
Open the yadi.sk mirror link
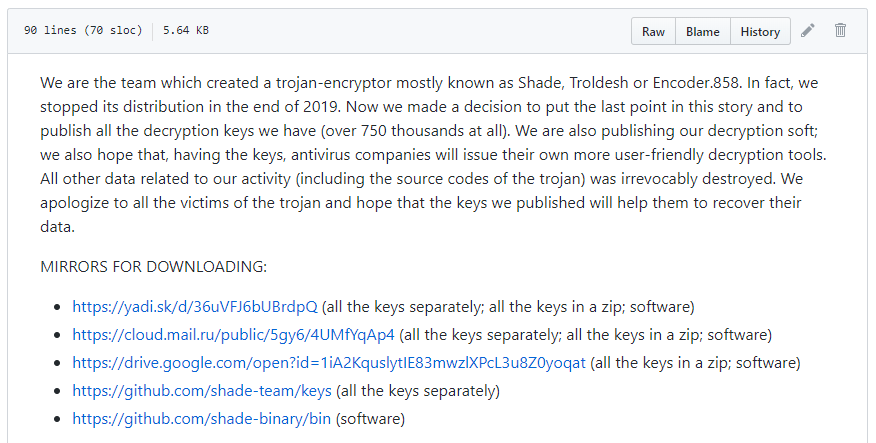tap(194, 306)
